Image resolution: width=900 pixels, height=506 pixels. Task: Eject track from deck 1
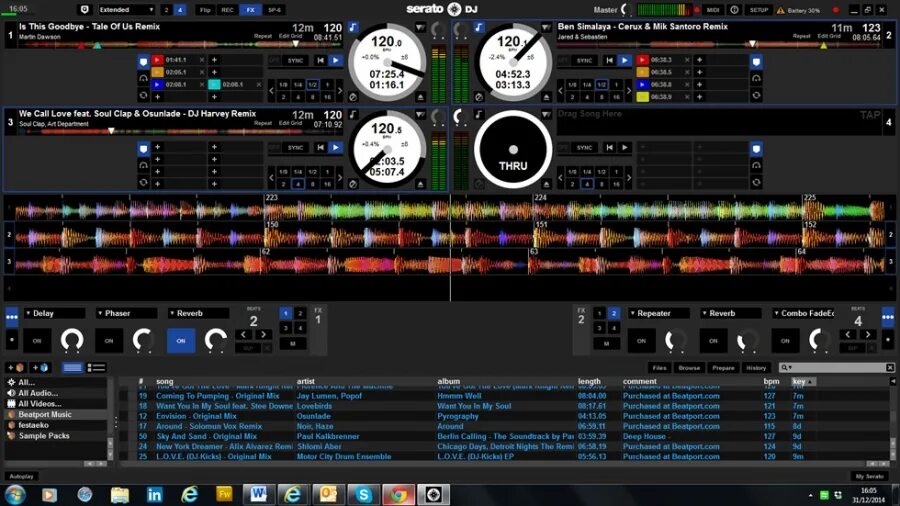click(420, 97)
